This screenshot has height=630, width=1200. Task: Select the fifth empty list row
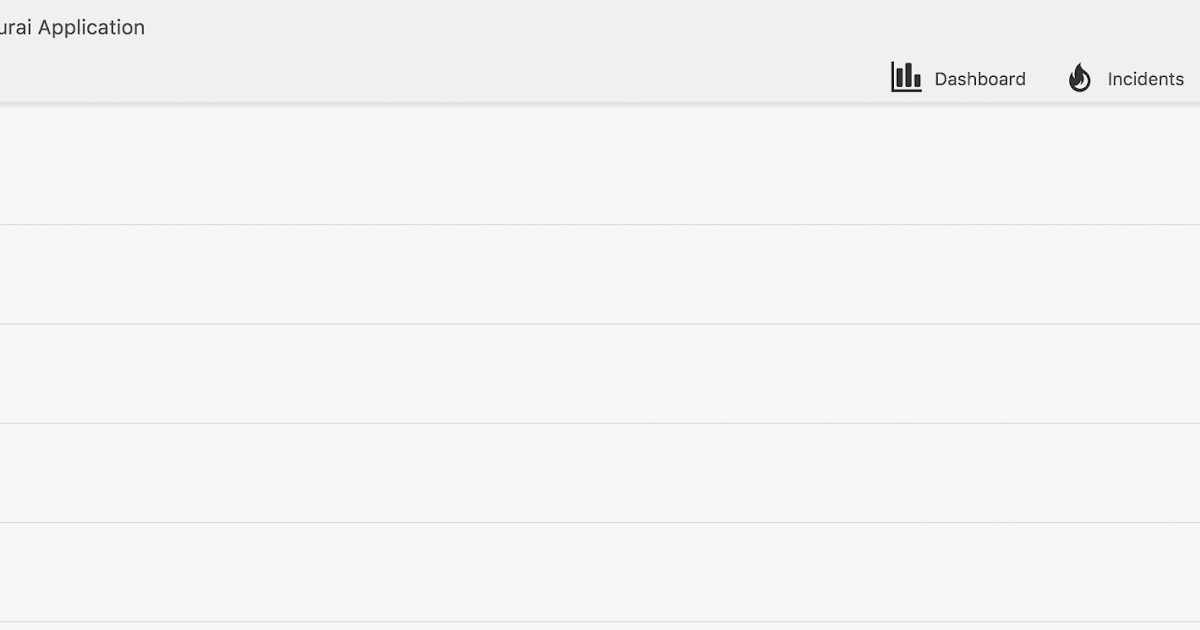pyautogui.click(x=600, y=571)
